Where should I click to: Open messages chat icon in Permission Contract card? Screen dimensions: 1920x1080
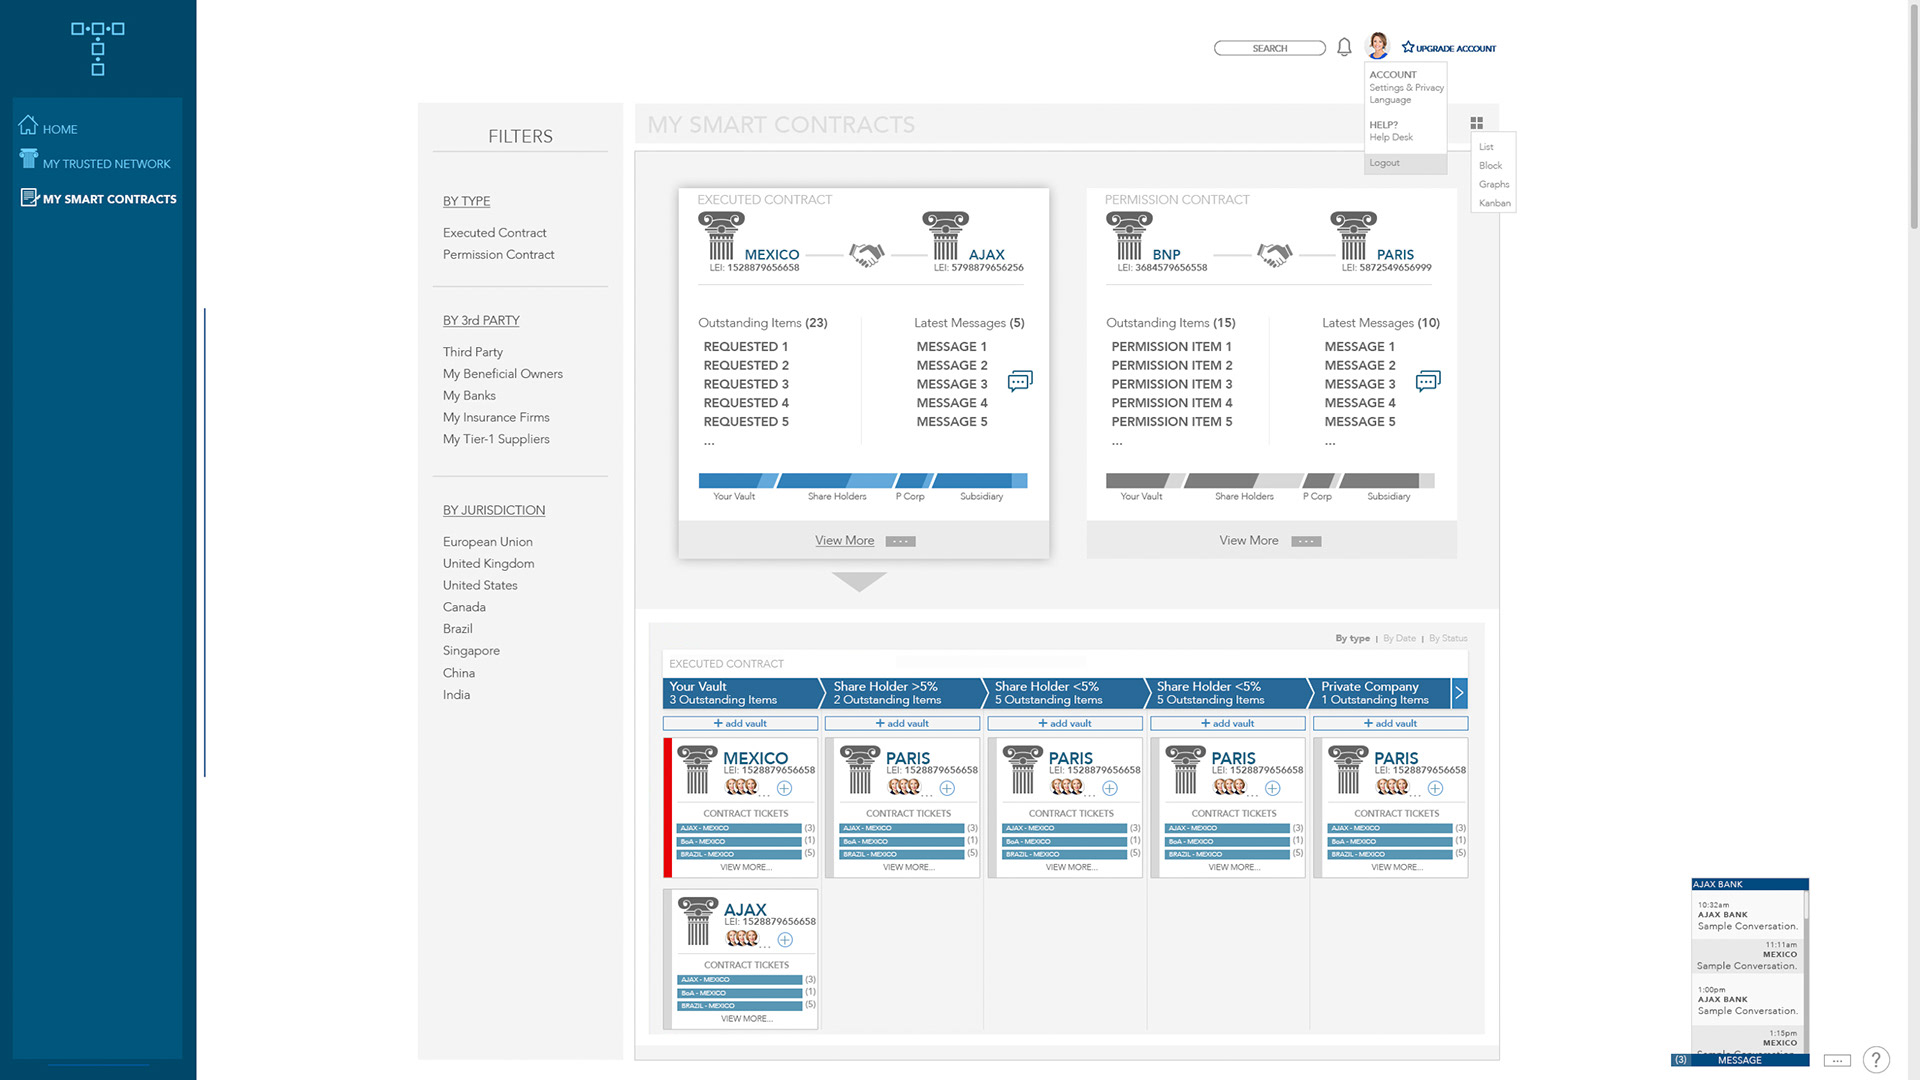(x=1427, y=381)
